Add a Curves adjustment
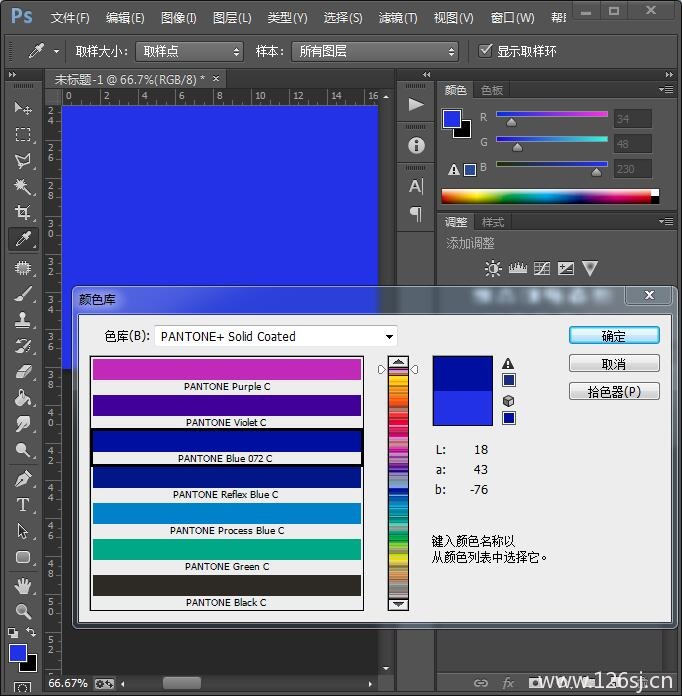This screenshot has height=696, width=682. pos(542,268)
